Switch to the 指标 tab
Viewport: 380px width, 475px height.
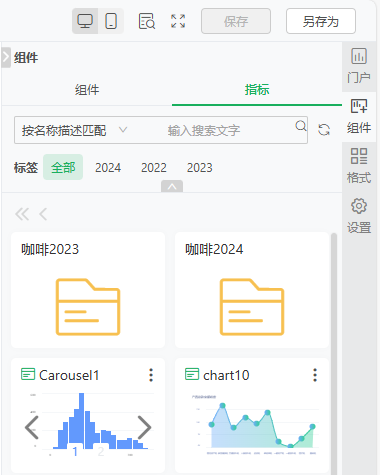pyautogui.click(x=257, y=90)
